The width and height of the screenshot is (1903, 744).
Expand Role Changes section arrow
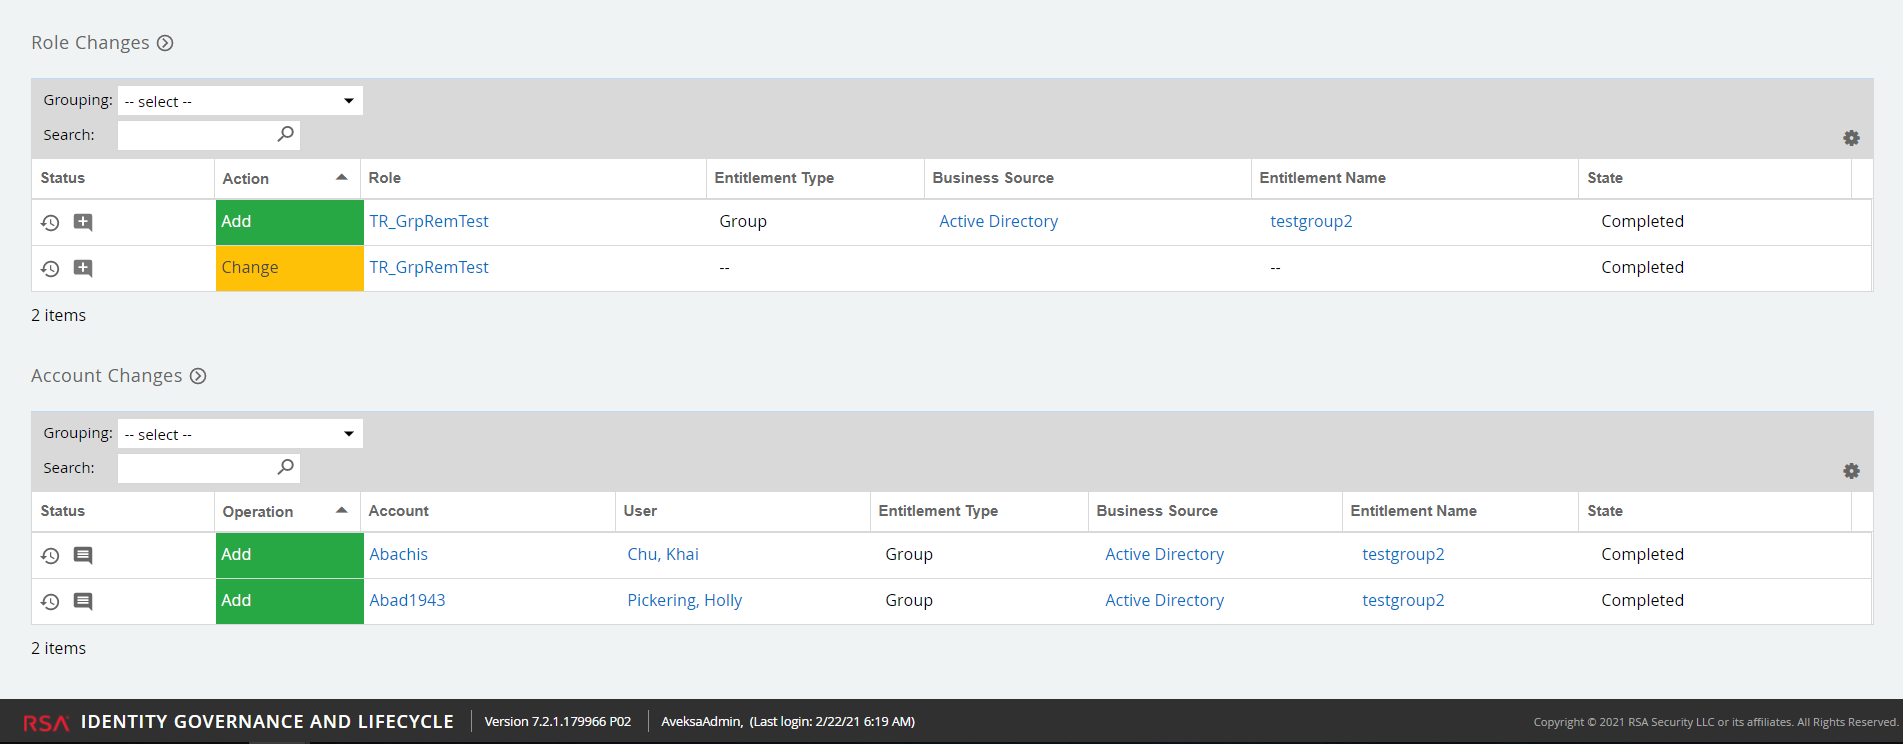tap(166, 43)
